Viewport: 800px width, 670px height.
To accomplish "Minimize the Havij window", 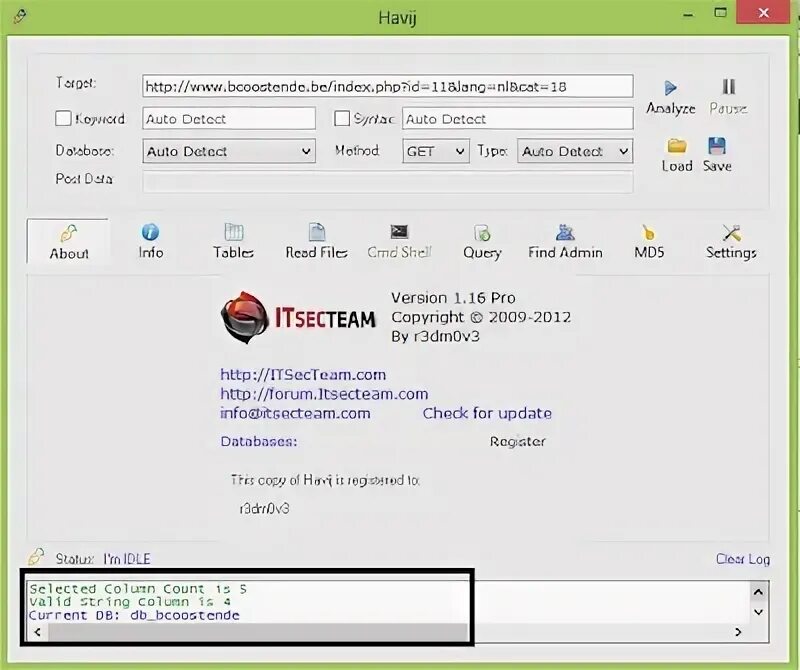I will pyautogui.click(x=688, y=13).
